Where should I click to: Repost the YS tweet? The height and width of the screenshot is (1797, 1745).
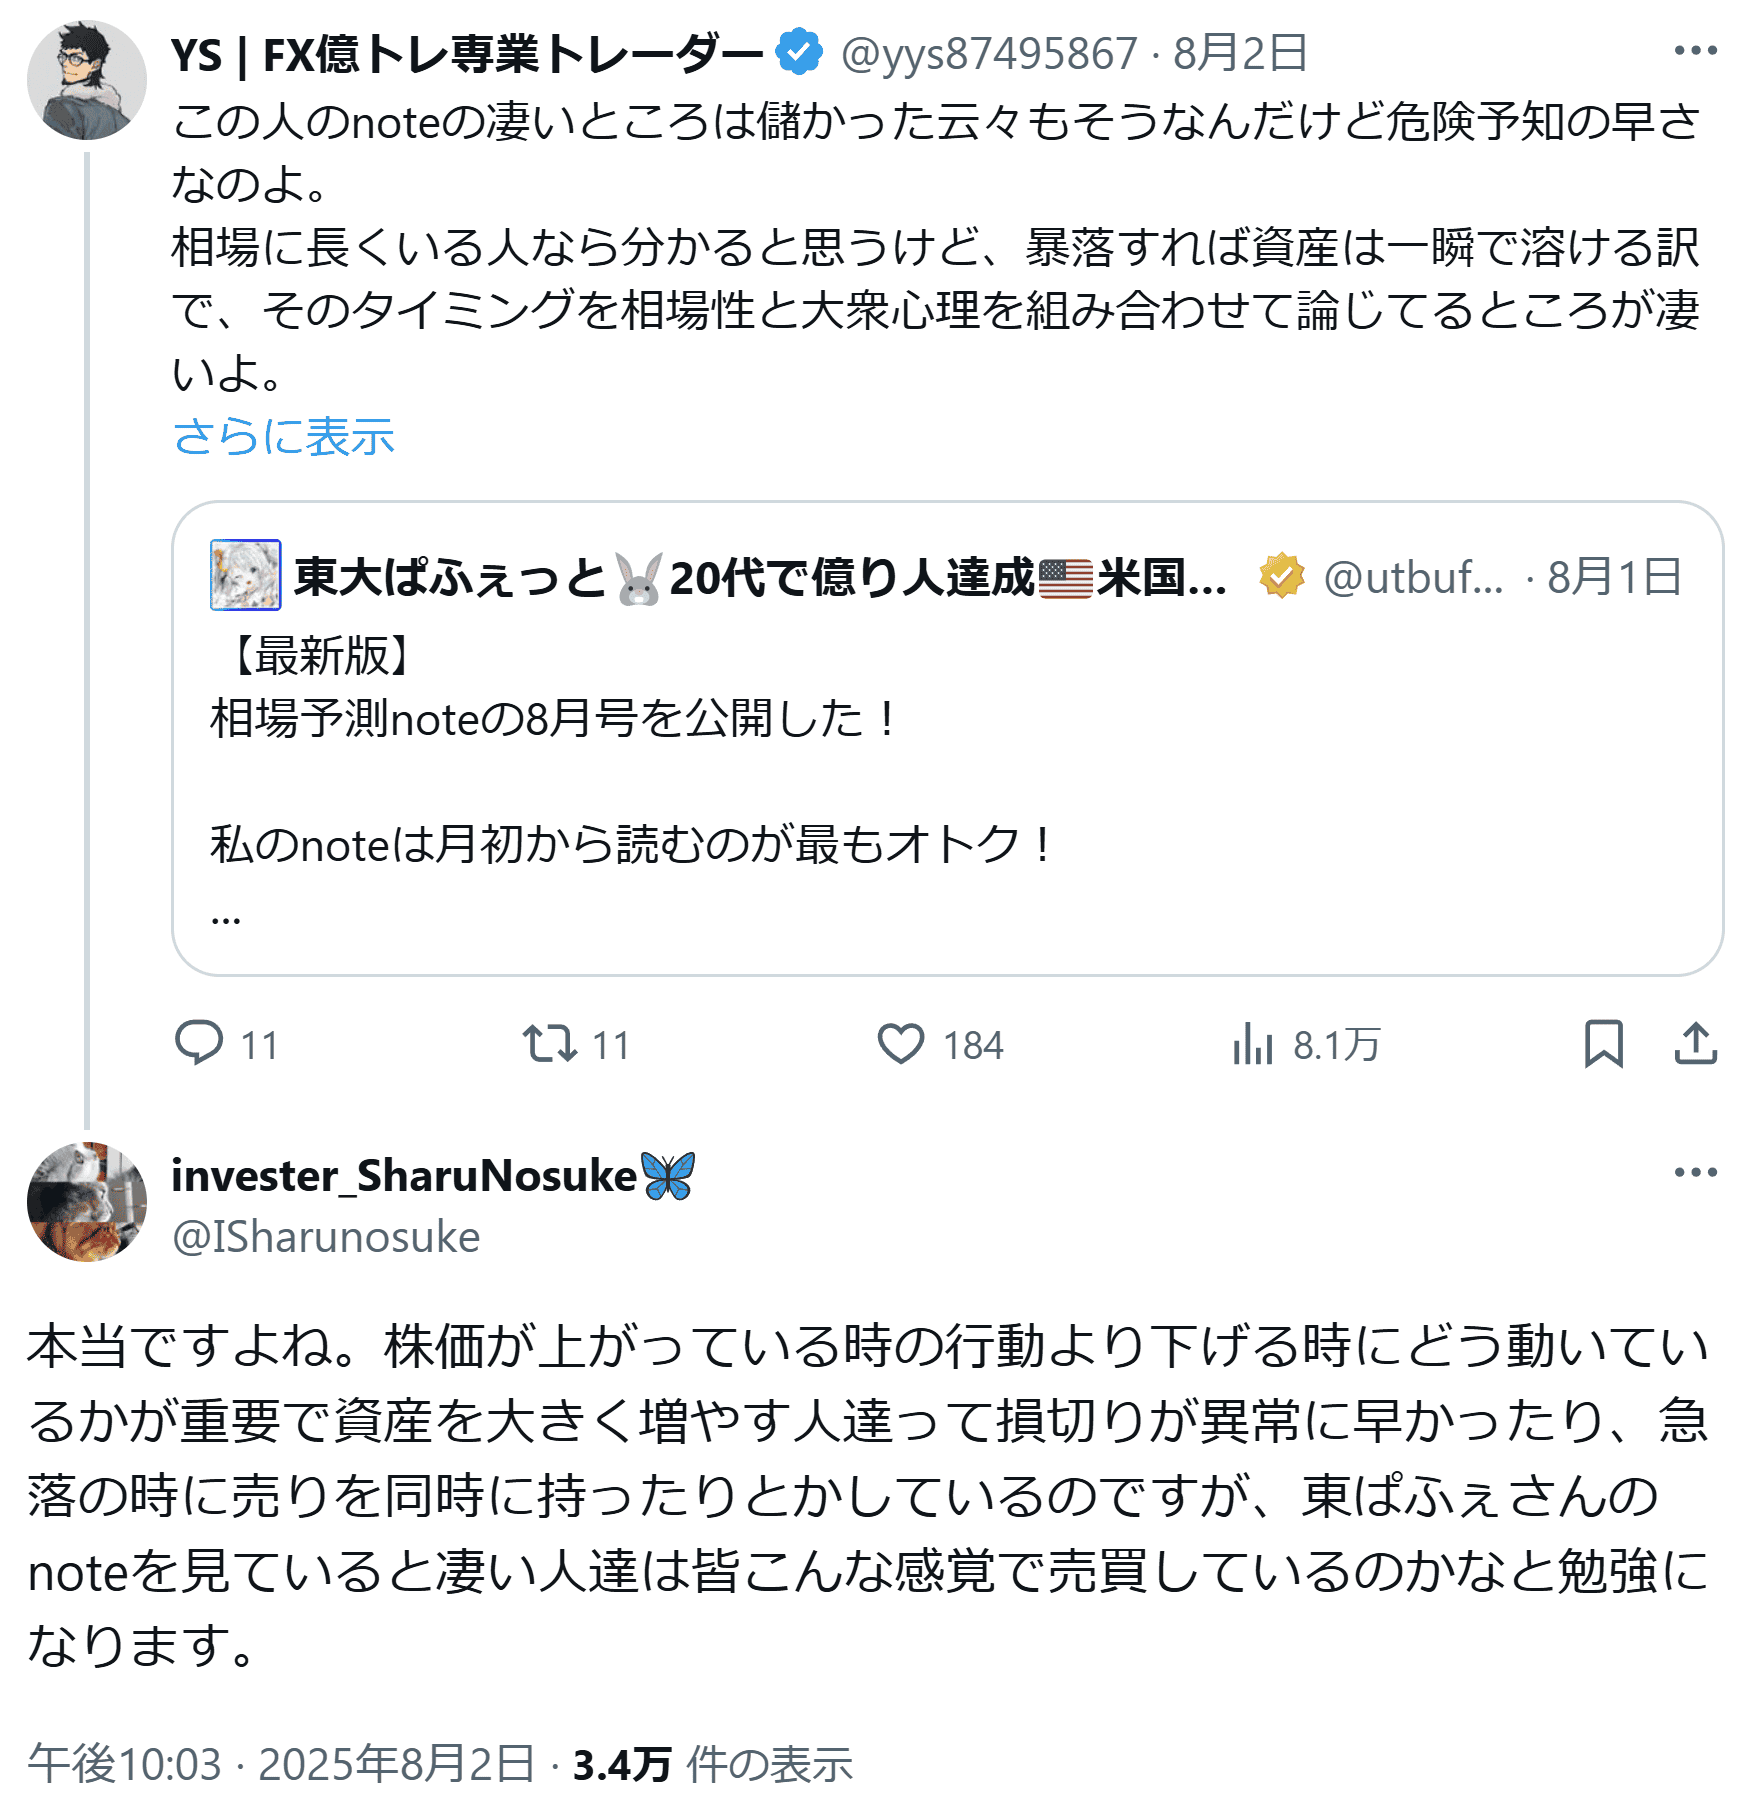[x=549, y=1043]
